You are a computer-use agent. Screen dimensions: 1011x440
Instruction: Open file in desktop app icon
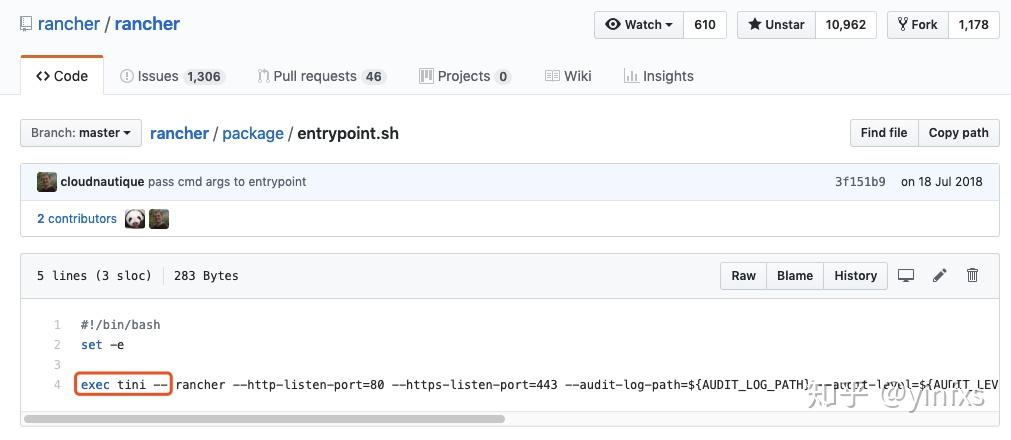click(x=906, y=276)
